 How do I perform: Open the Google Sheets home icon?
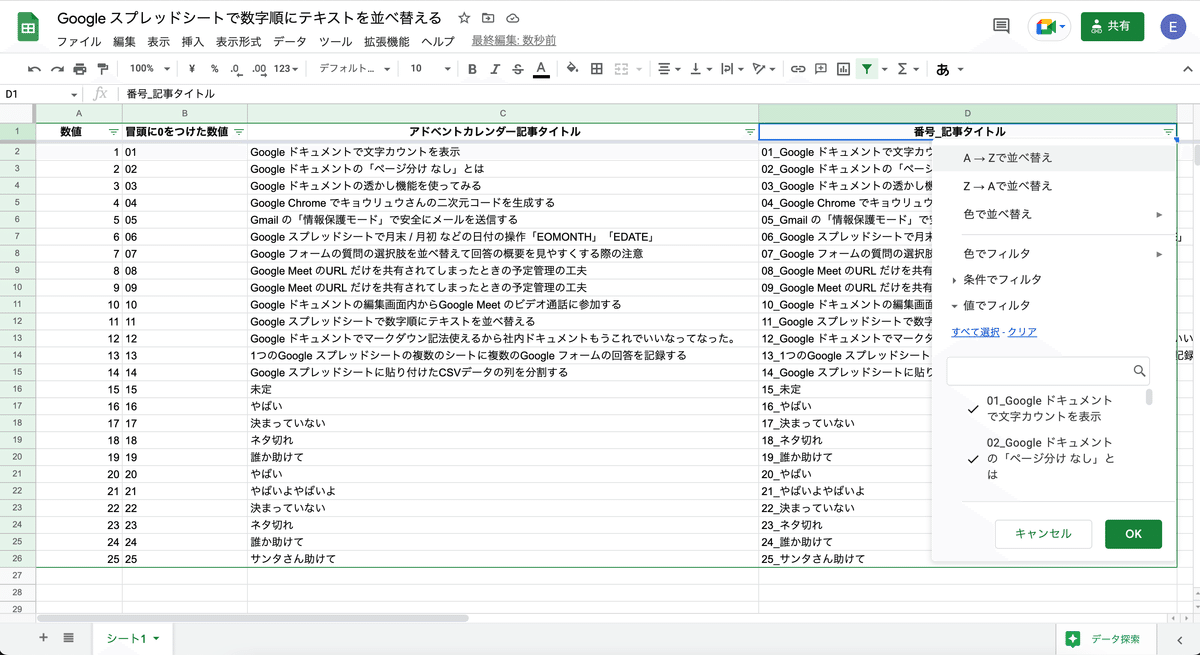point(28,29)
